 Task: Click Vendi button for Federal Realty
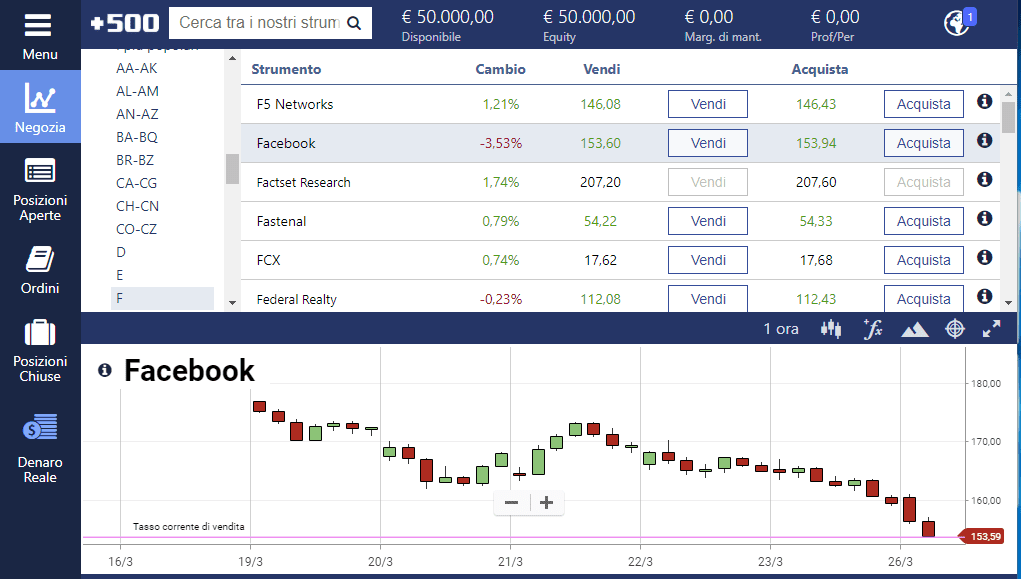click(708, 299)
